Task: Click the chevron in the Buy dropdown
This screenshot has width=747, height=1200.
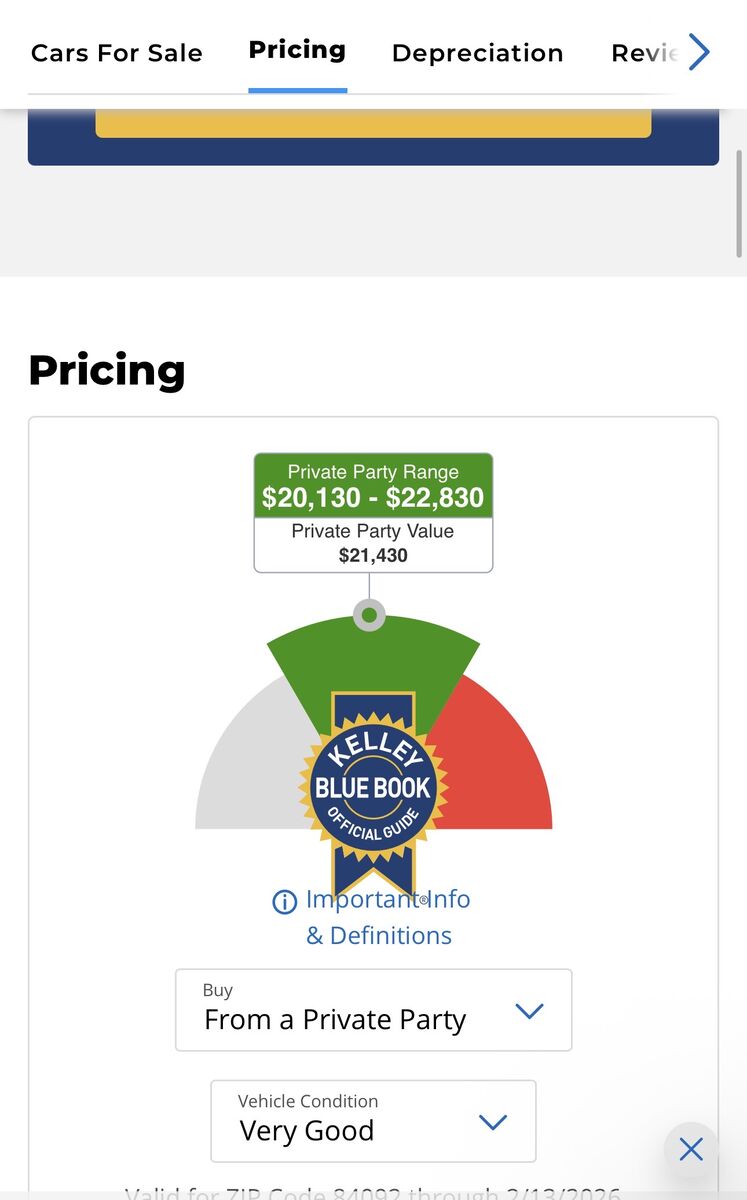Action: click(x=528, y=1011)
